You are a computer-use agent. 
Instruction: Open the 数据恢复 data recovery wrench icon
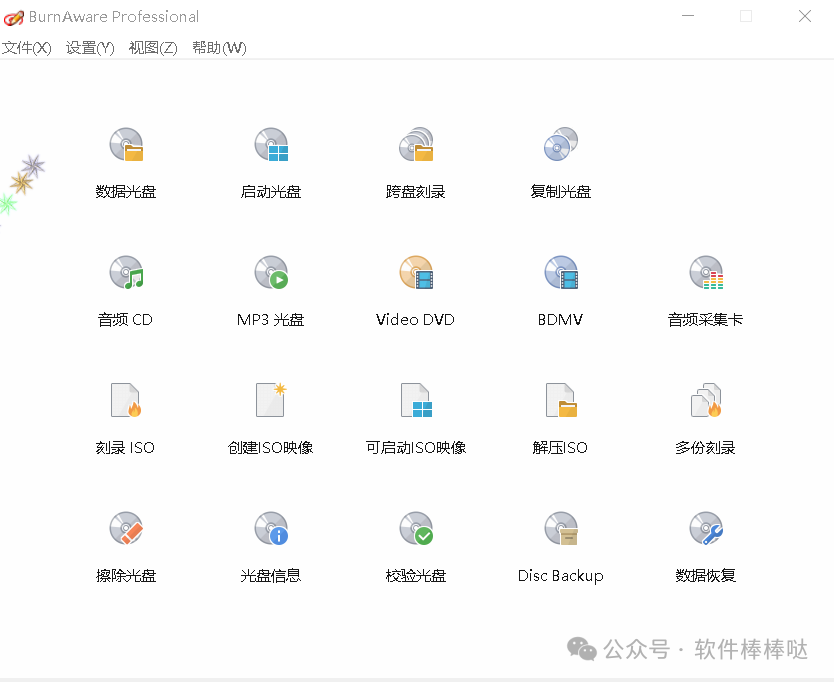click(706, 528)
